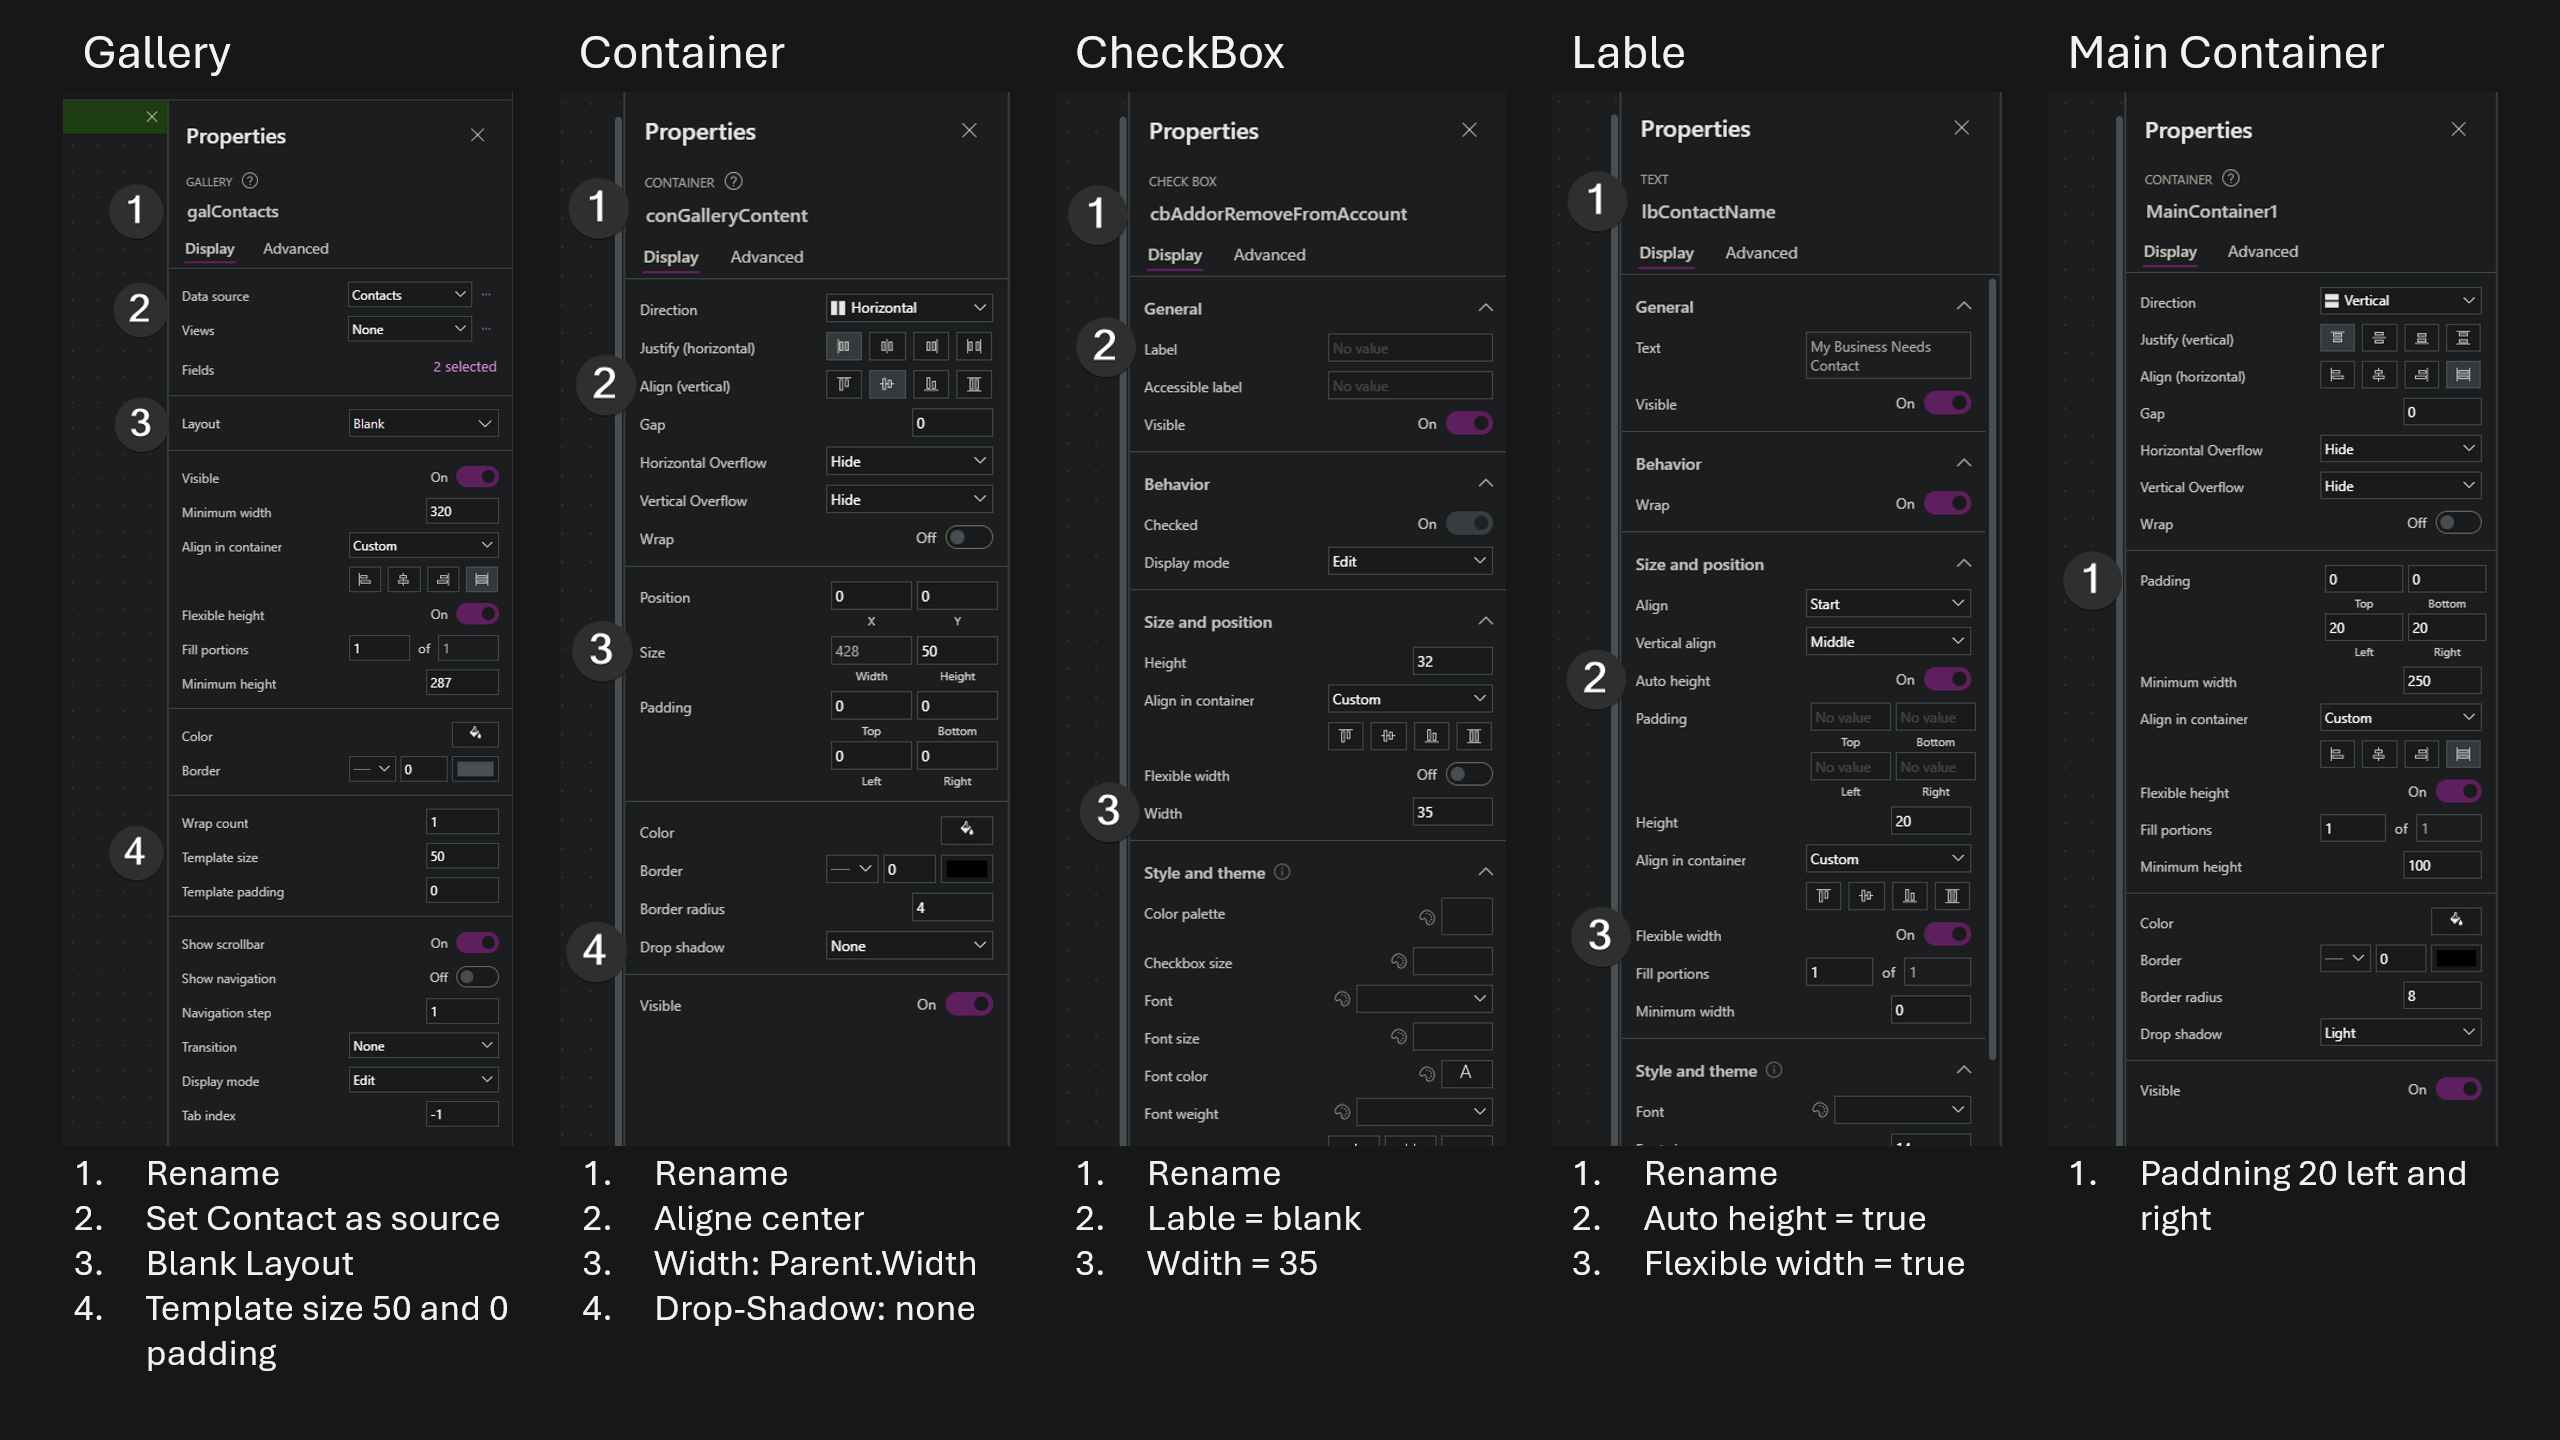Open the Drop shadow Light dropdown
The width and height of the screenshot is (2560, 1440).
tap(2400, 1033)
